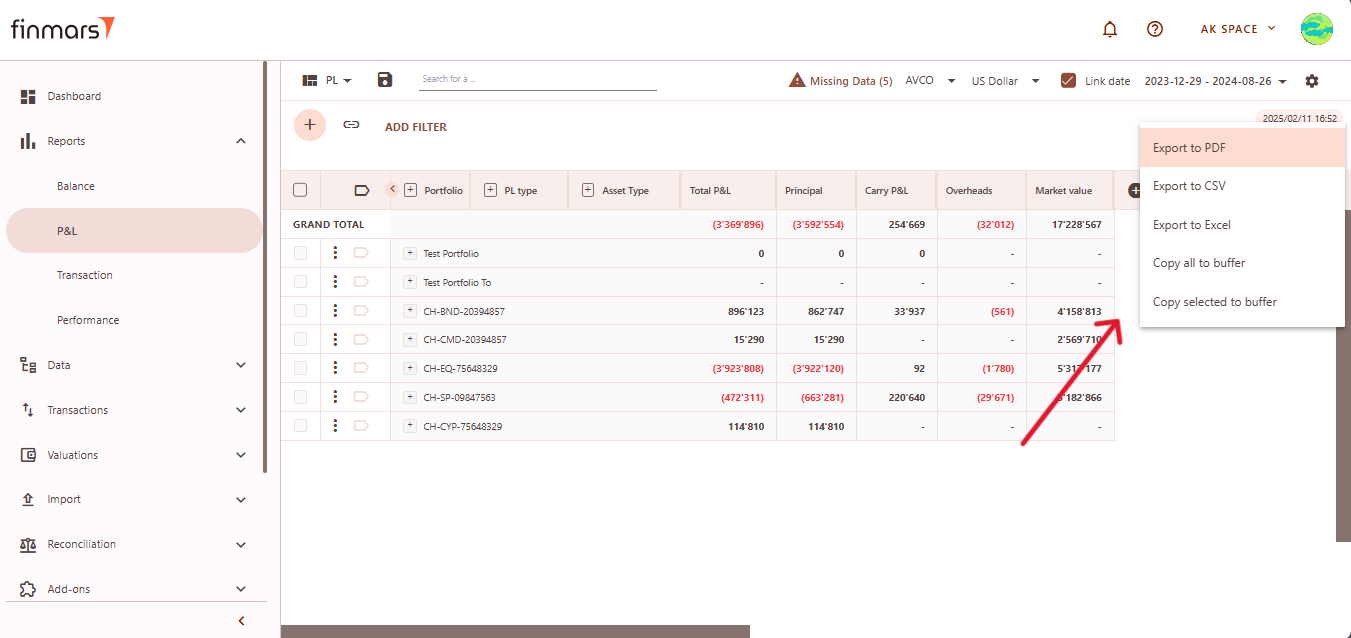Open the US Dollar currency dropdown
This screenshot has height=638, width=1351.
[1005, 81]
